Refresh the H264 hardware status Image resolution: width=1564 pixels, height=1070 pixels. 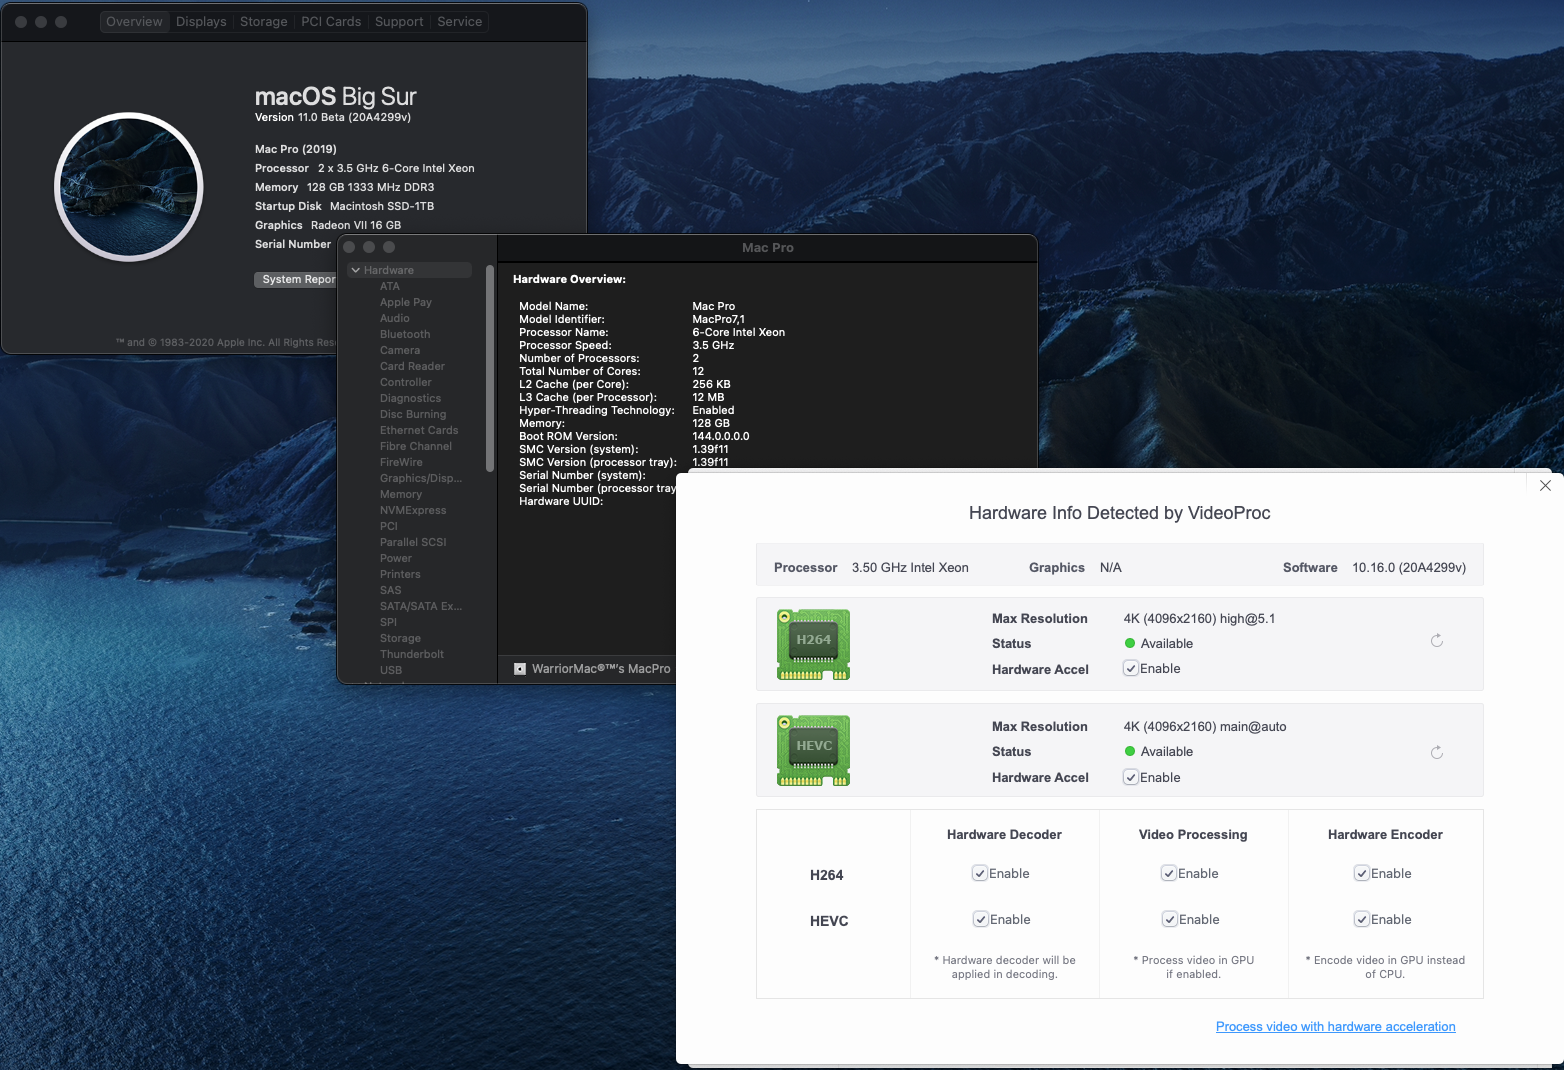pos(1436,641)
